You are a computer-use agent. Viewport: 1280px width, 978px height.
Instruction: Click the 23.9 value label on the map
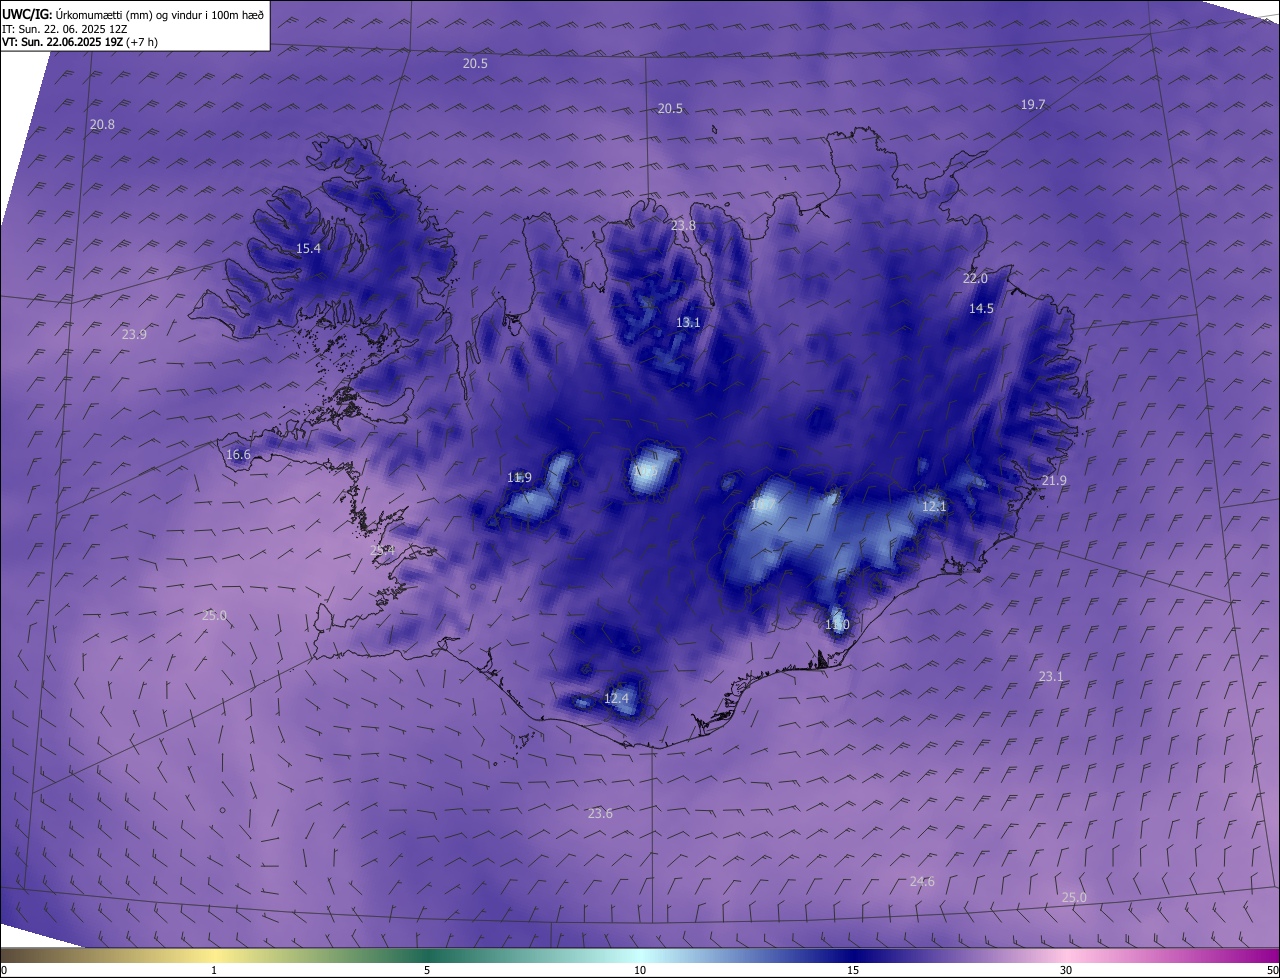coord(134,335)
